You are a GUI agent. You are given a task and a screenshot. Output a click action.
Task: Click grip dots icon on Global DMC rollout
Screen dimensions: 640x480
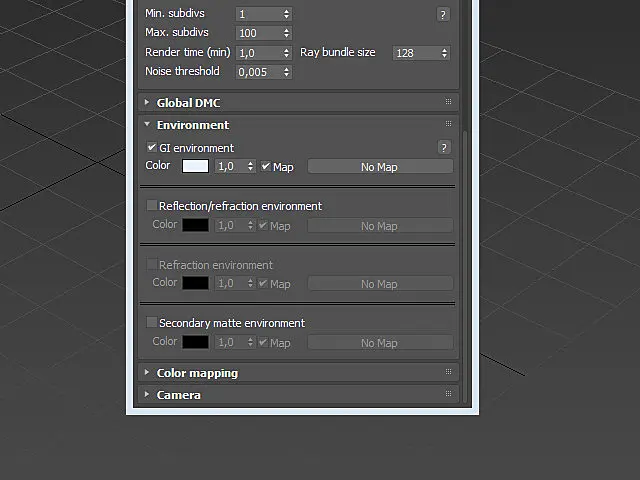click(448, 102)
